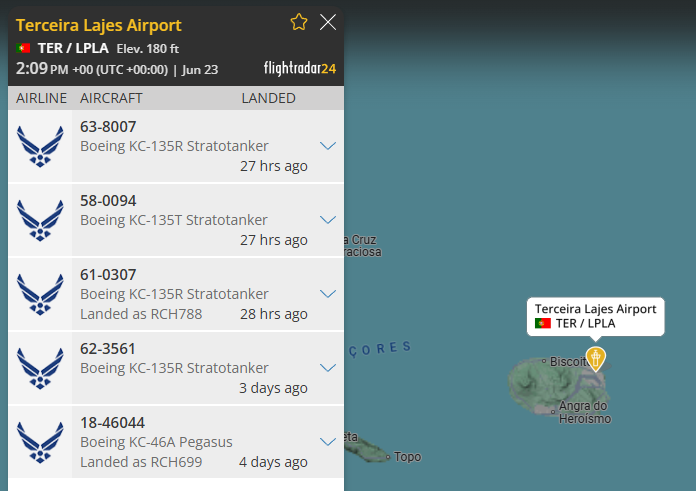This screenshot has width=696, height=491.
Task: Expand the 61-0307 flight row
Action: [327, 294]
